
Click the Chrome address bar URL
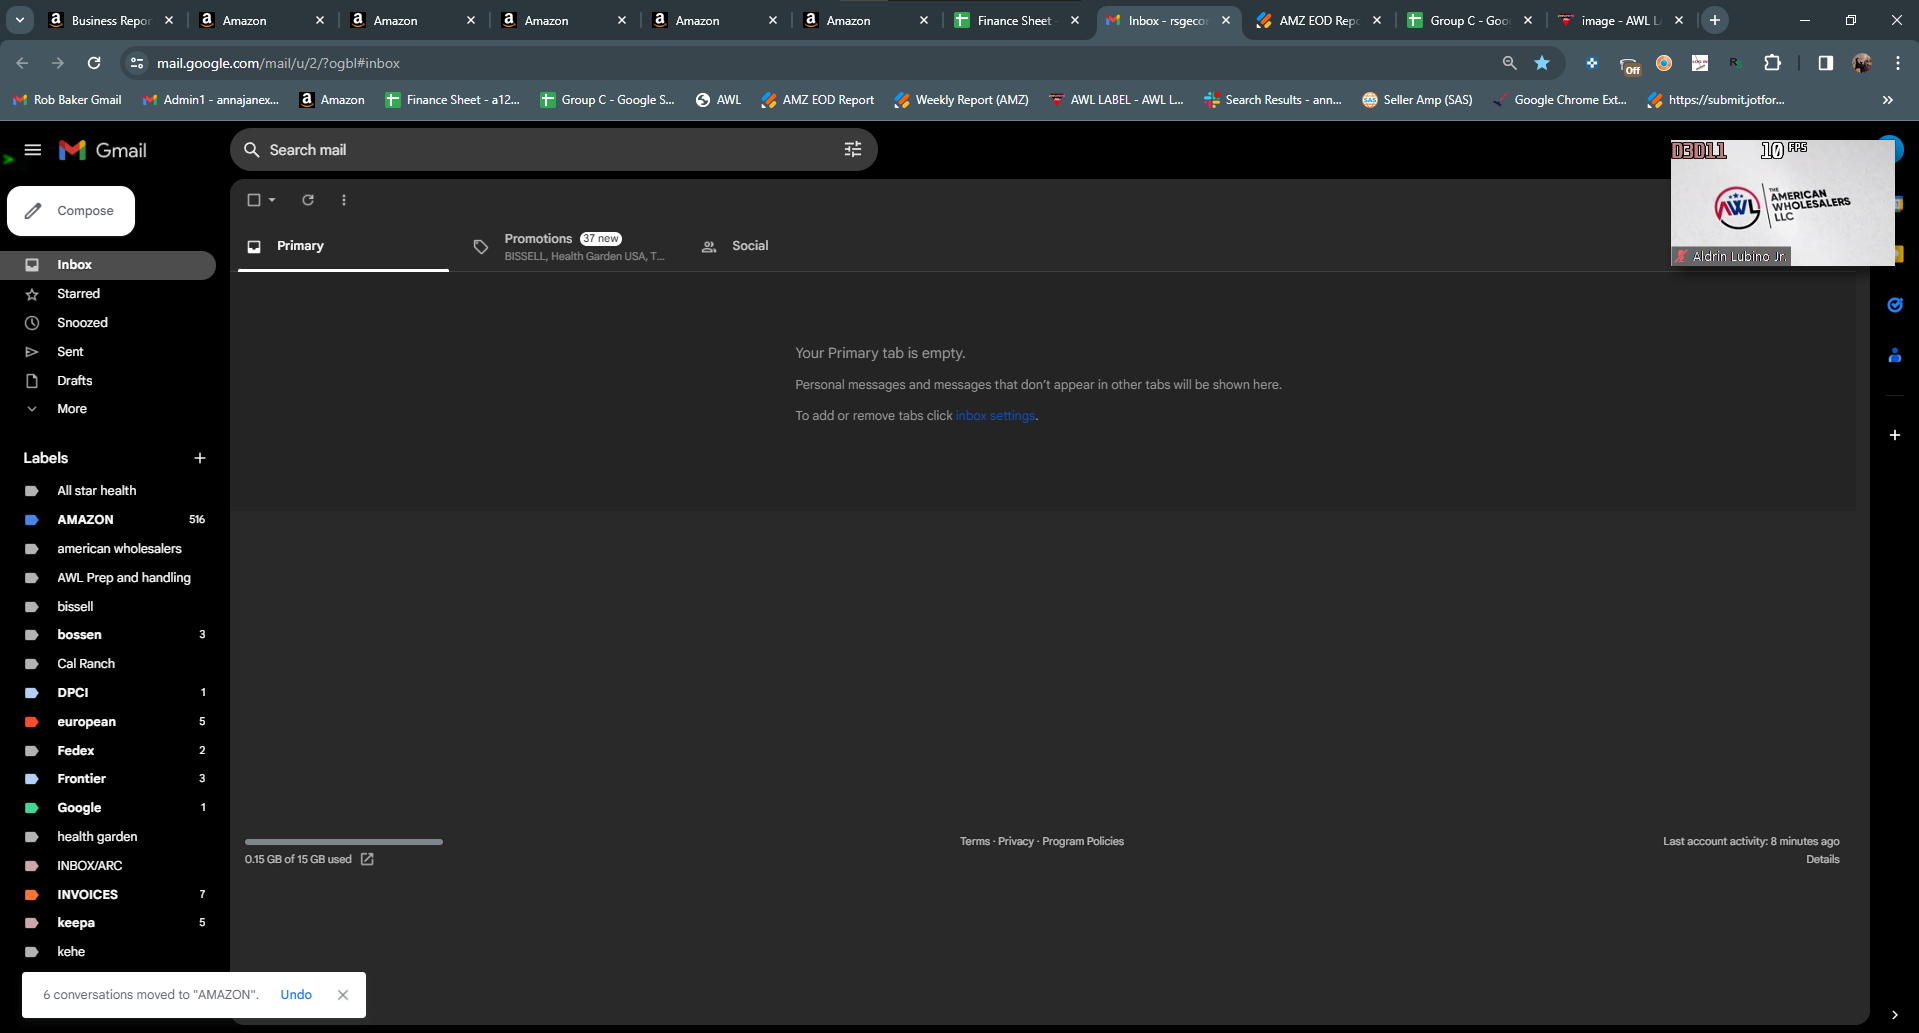[x=278, y=63]
